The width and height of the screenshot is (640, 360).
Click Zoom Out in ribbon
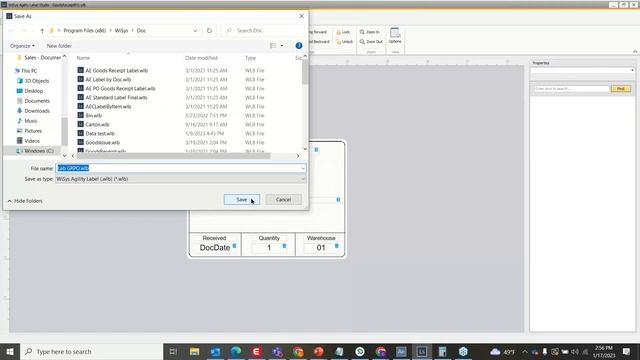tap(371, 42)
